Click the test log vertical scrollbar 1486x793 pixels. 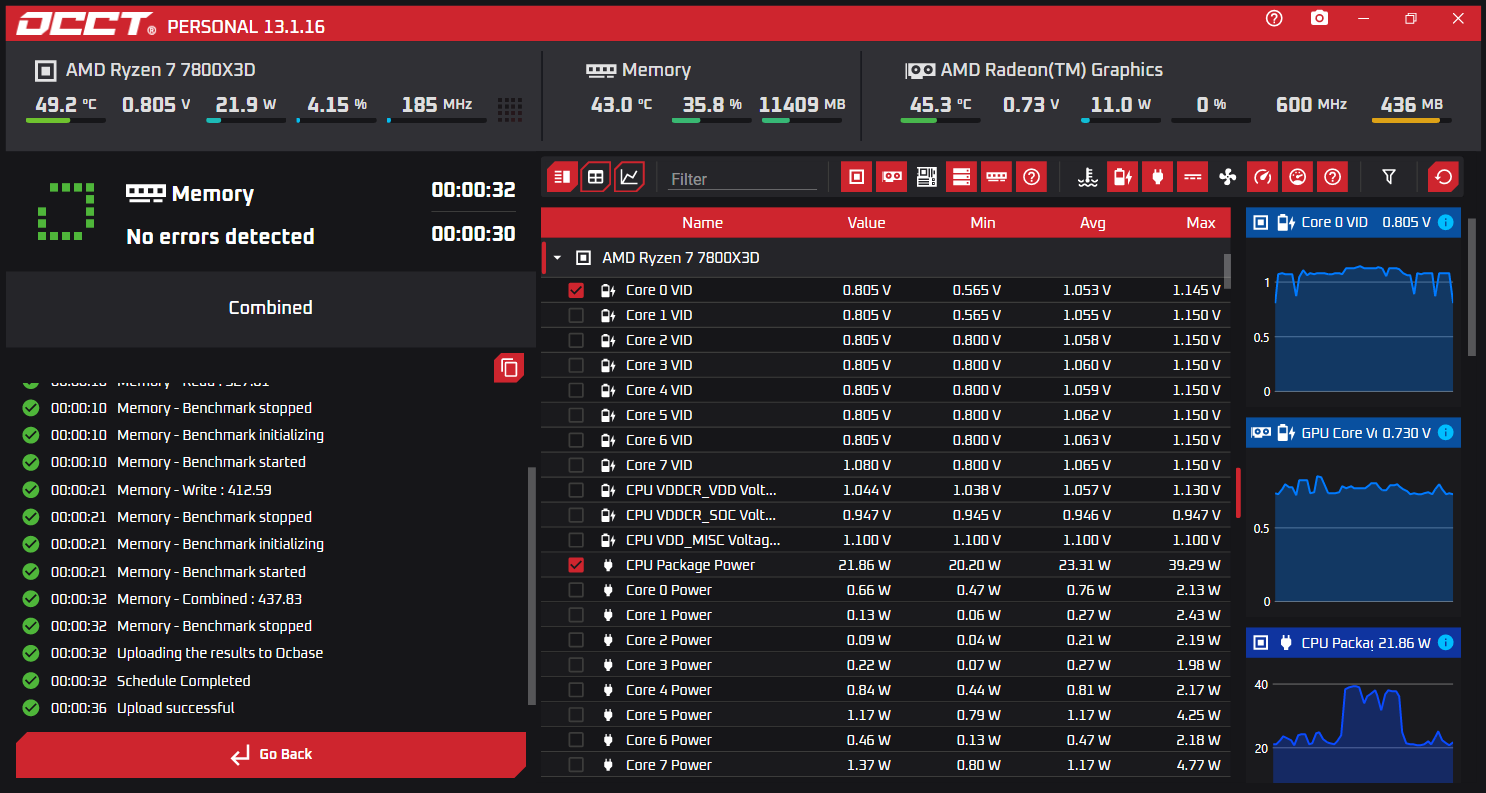(531, 585)
